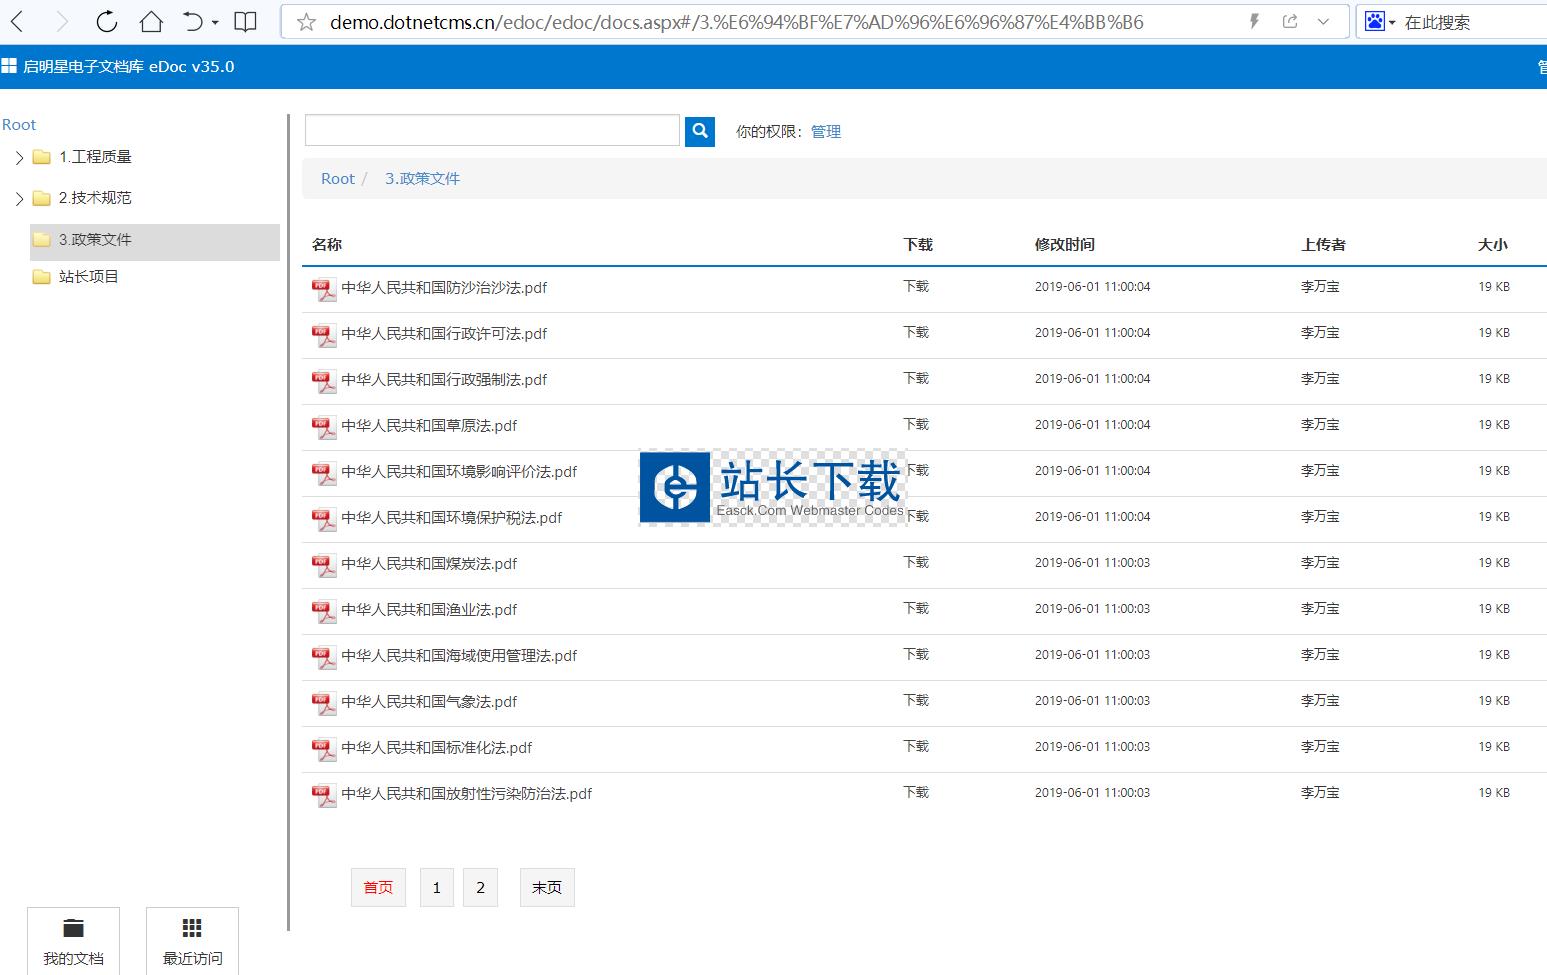Click 下载 link for 中华人民共和国草原法.pdf
1547x975 pixels.
916,425
